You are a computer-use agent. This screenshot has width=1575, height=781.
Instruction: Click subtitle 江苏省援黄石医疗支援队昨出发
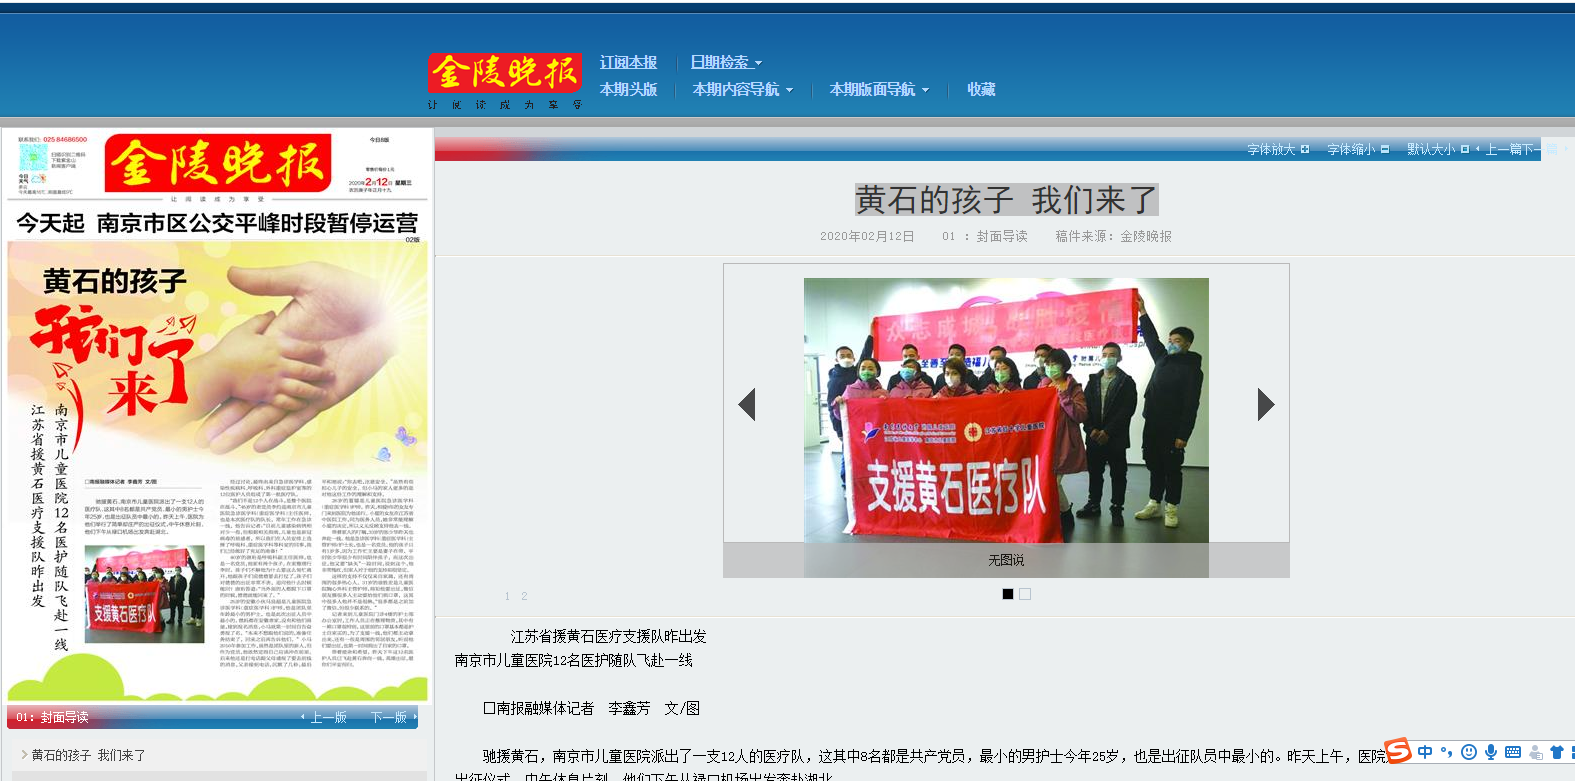point(608,636)
